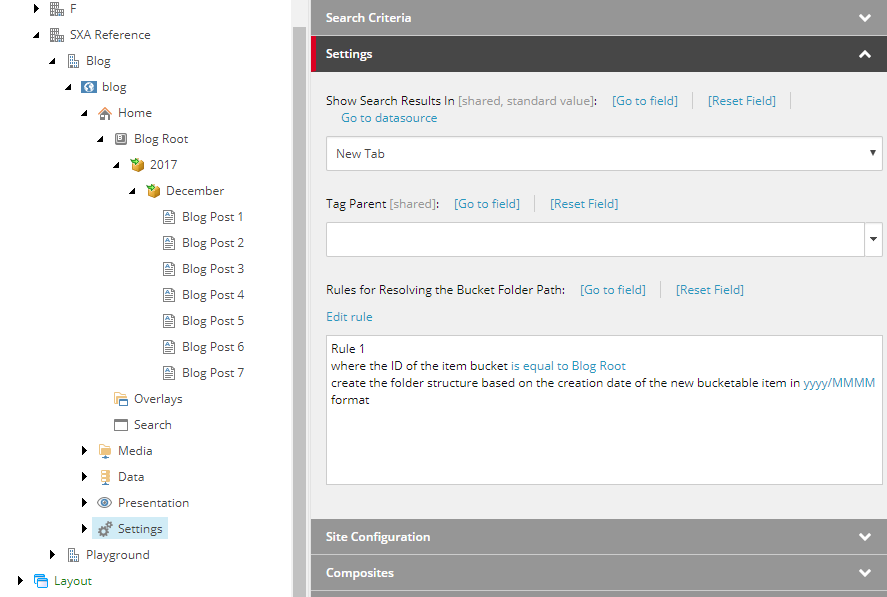The height and width of the screenshot is (597, 887).
Task: Click the Search page icon in tree
Action: [120, 425]
